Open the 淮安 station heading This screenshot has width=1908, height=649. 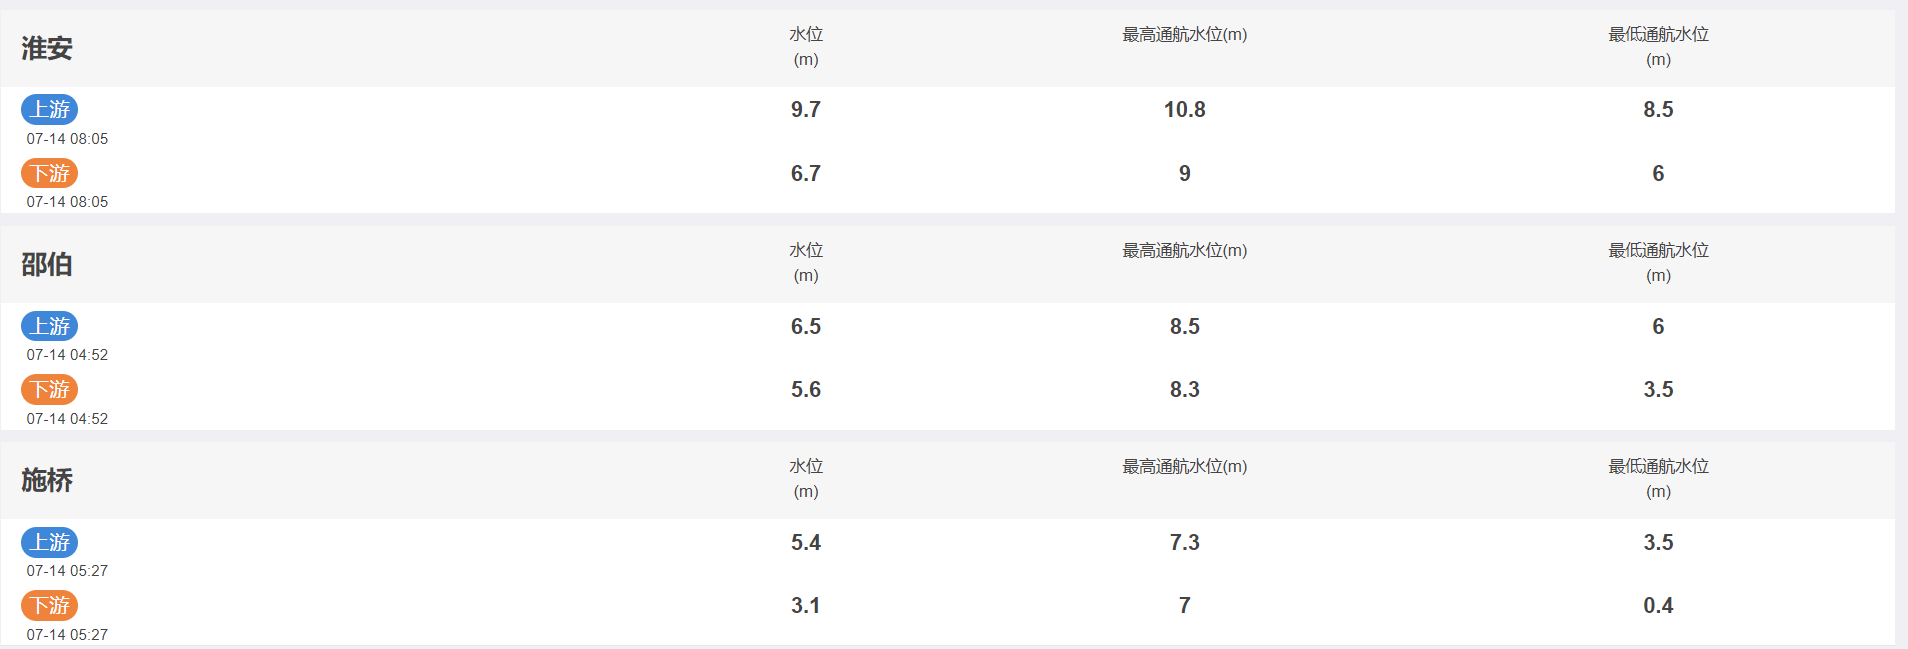[47, 48]
